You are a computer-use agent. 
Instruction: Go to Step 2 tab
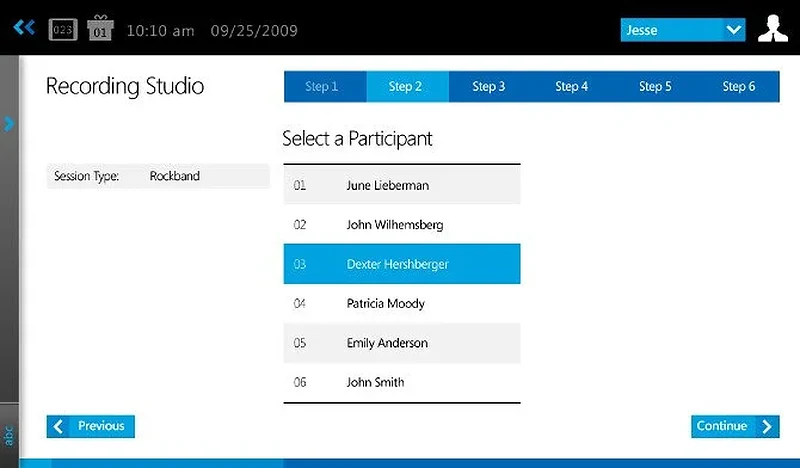pos(407,87)
